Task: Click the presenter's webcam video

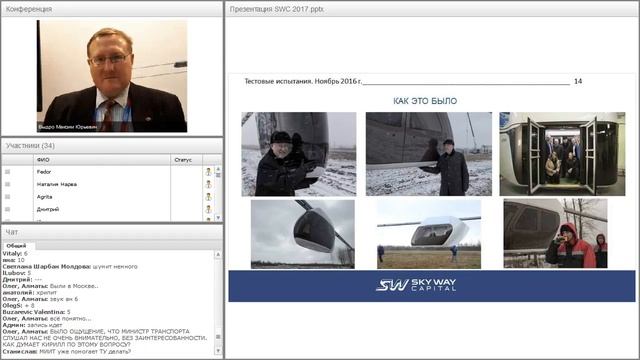Action: [x=112, y=76]
